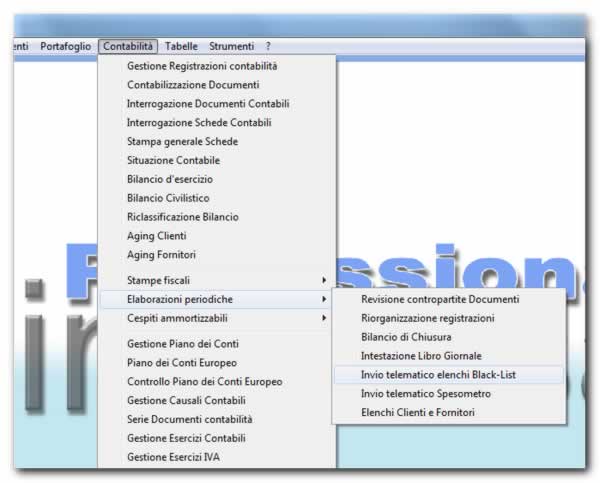The image size is (600, 483).
Task: Click the Contabilità menu in menu bar
Action: pos(128,46)
